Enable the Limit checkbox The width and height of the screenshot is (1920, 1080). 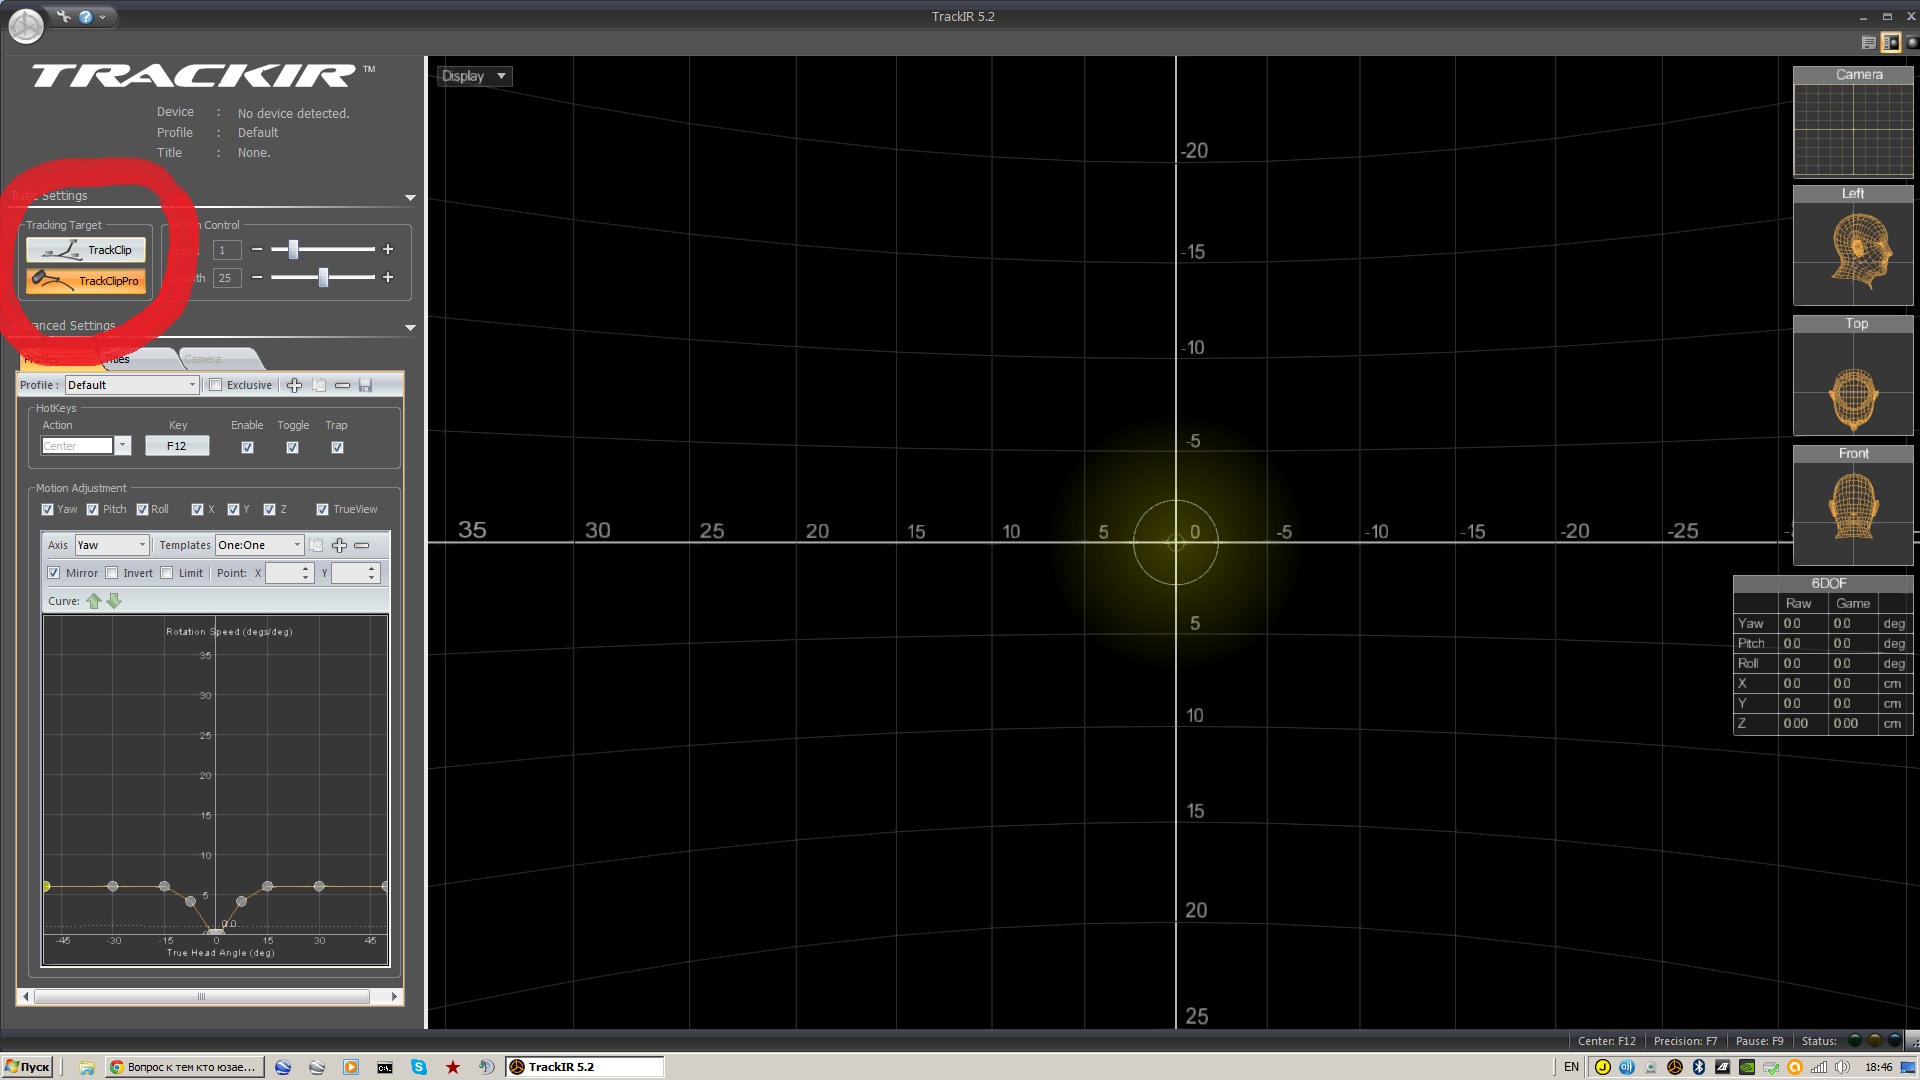(166, 573)
